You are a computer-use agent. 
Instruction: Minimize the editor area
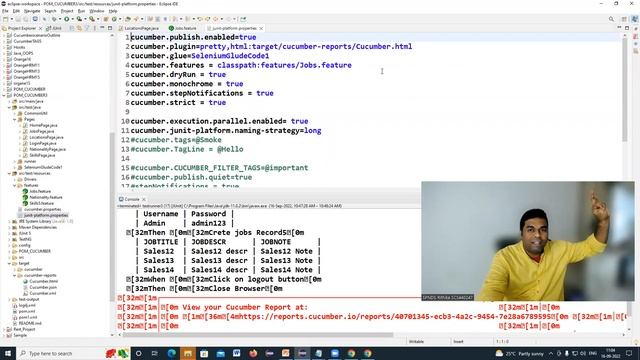click(619, 28)
